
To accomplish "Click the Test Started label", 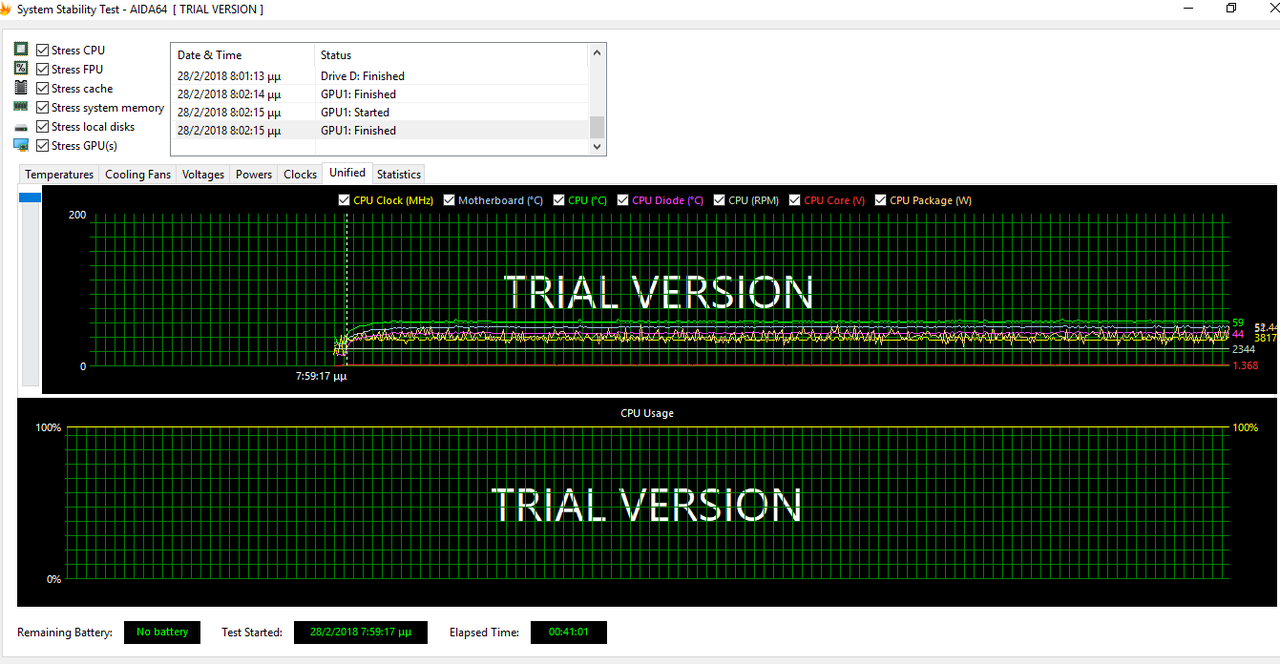I will pos(252,632).
